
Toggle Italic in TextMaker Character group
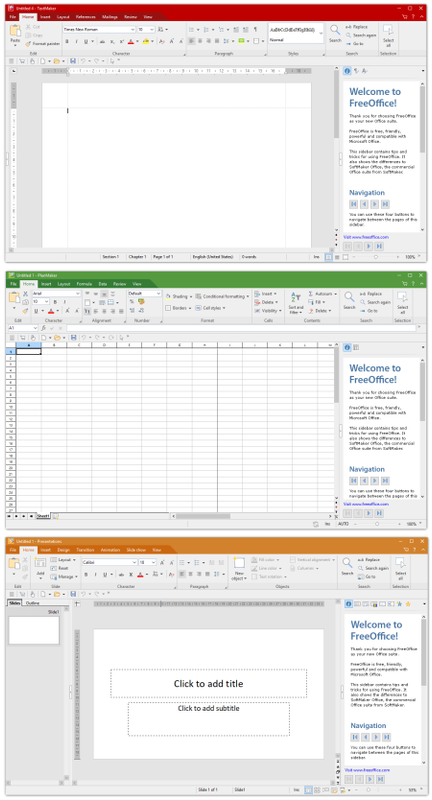(x=76, y=41)
